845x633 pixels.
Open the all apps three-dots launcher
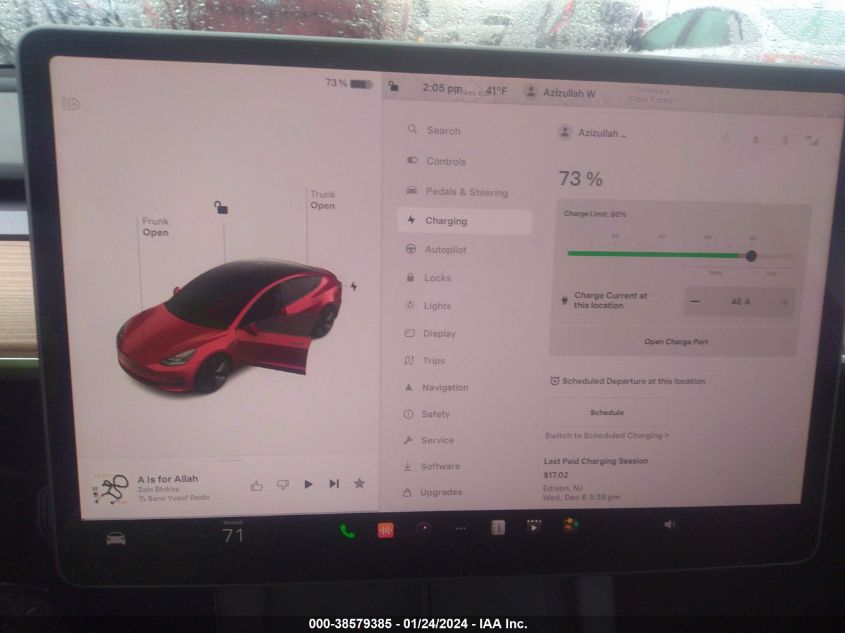coord(461,528)
